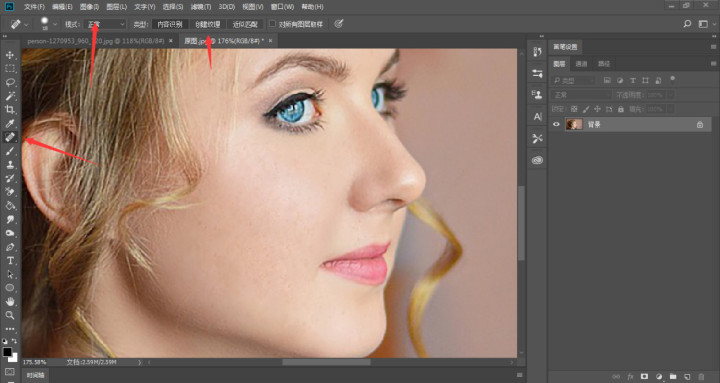Image resolution: width=720 pixels, height=383 pixels.
Task: Open the Edit Toolbar three-dots button
Action: coord(10,329)
